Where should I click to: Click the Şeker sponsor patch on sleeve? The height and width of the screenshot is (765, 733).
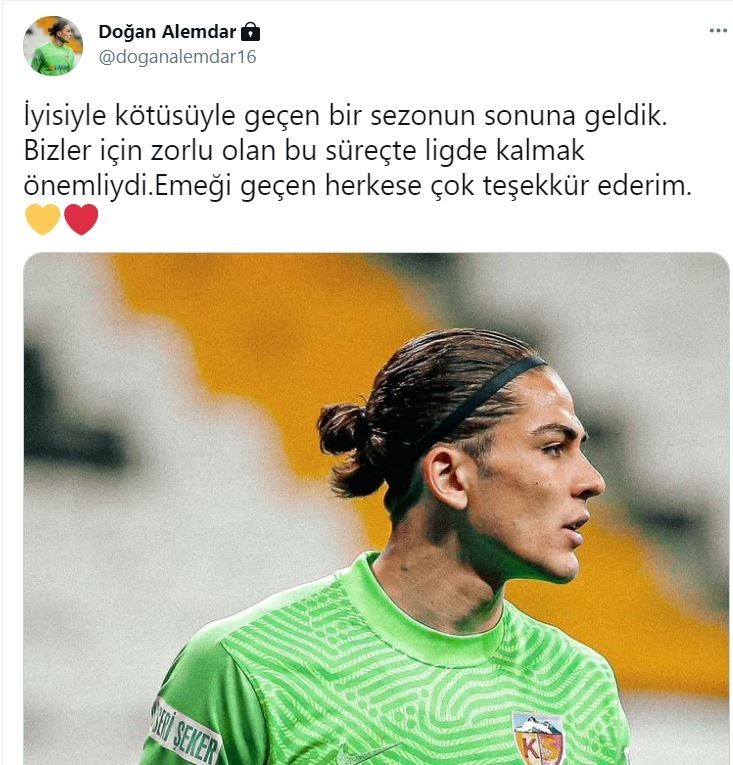(184, 733)
